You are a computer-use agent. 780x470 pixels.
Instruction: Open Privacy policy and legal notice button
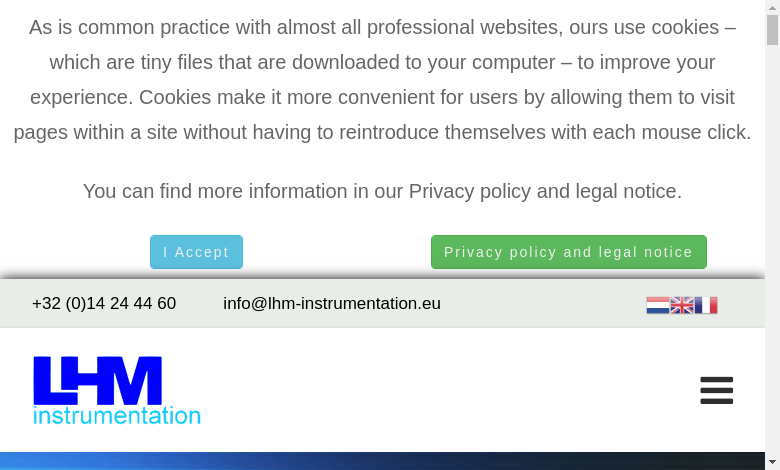point(569,252)
